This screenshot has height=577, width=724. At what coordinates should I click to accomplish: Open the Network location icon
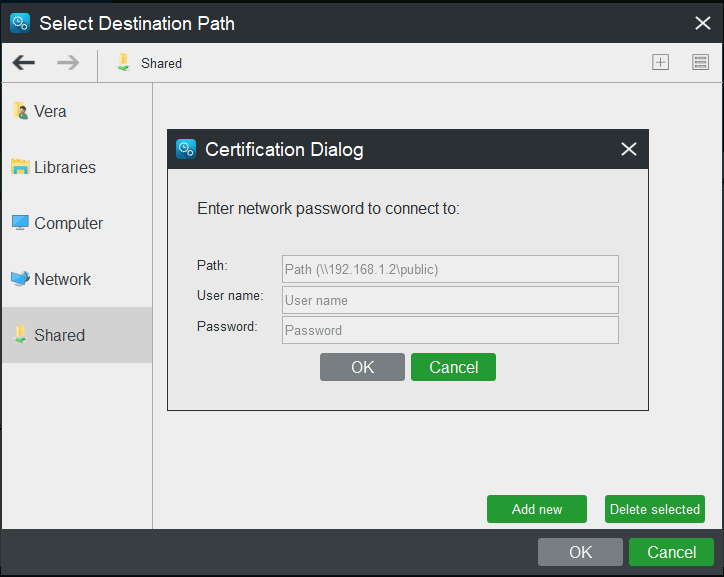20,279
